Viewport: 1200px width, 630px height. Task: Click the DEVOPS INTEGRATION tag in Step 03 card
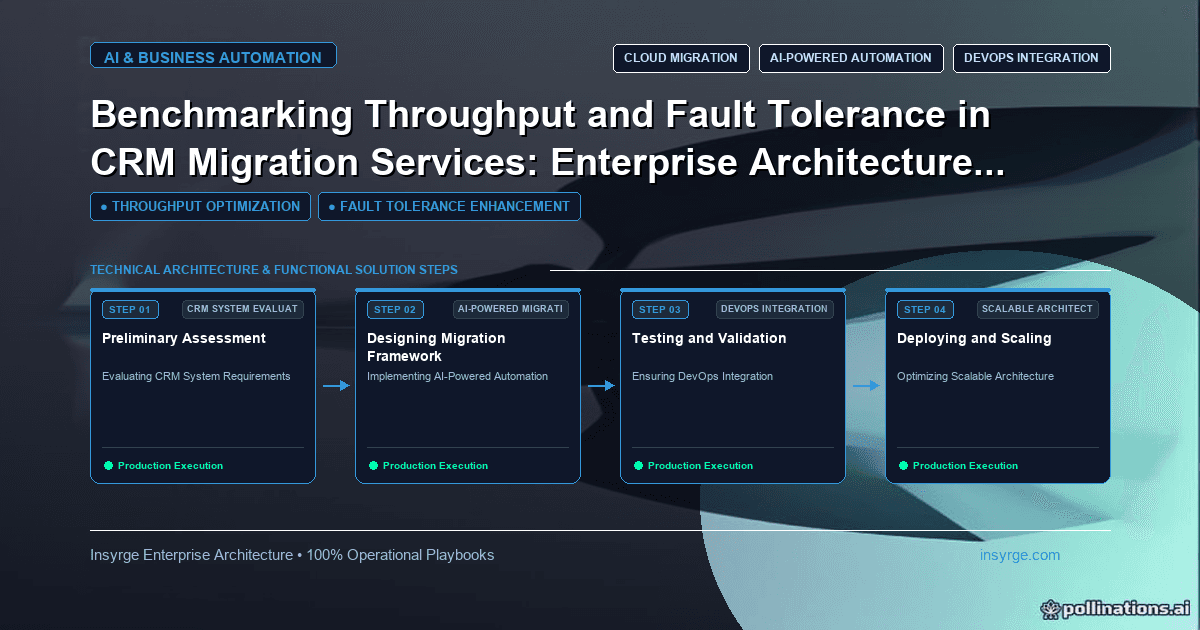point(775,309)
